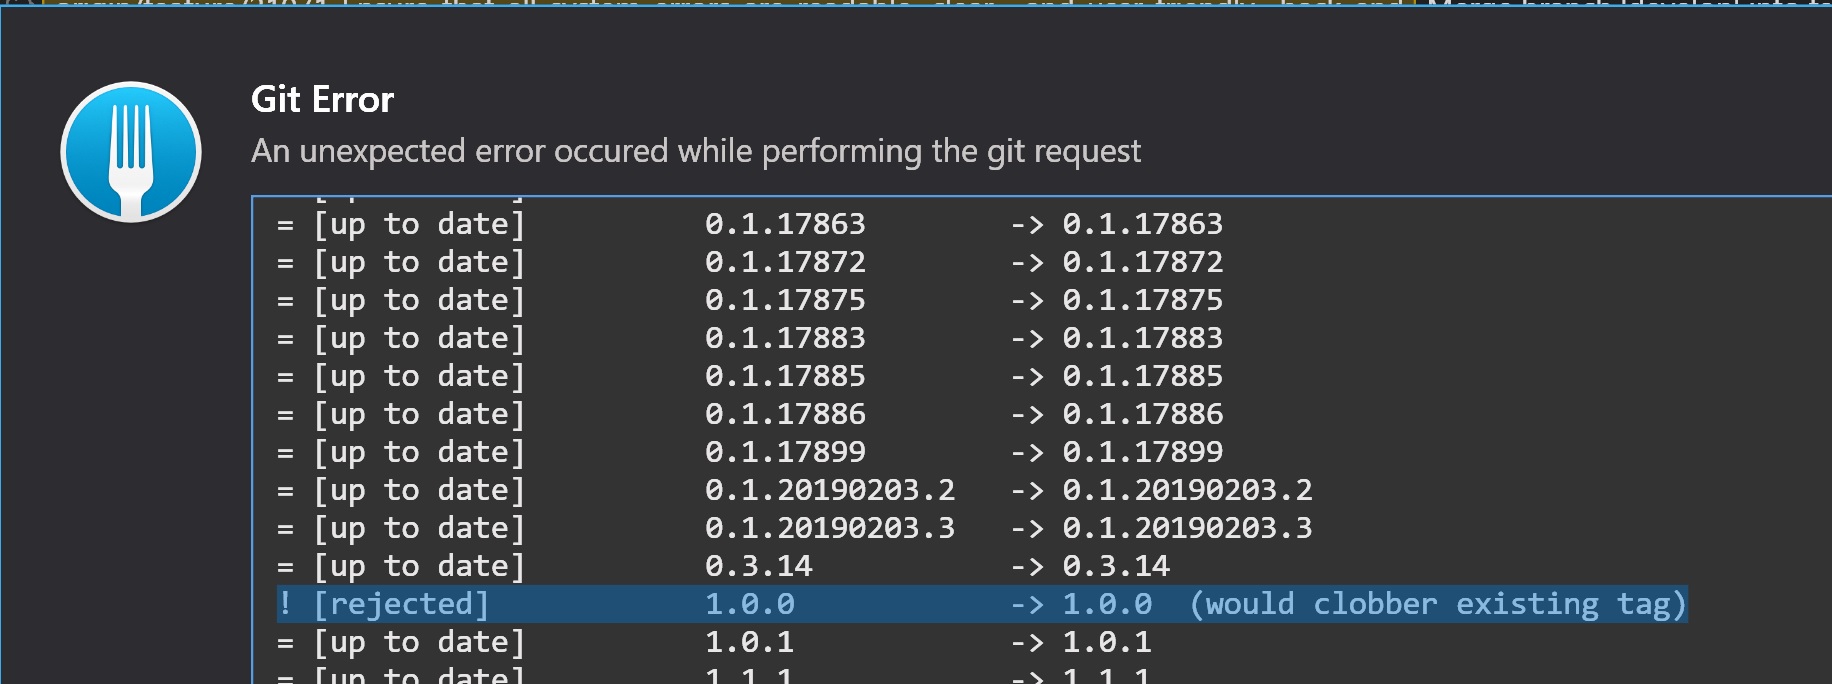This screenshot has height=684, width=1832.
Task: Click the '=' symbol beside tag 1.0.1
Action: pos(284,641)
